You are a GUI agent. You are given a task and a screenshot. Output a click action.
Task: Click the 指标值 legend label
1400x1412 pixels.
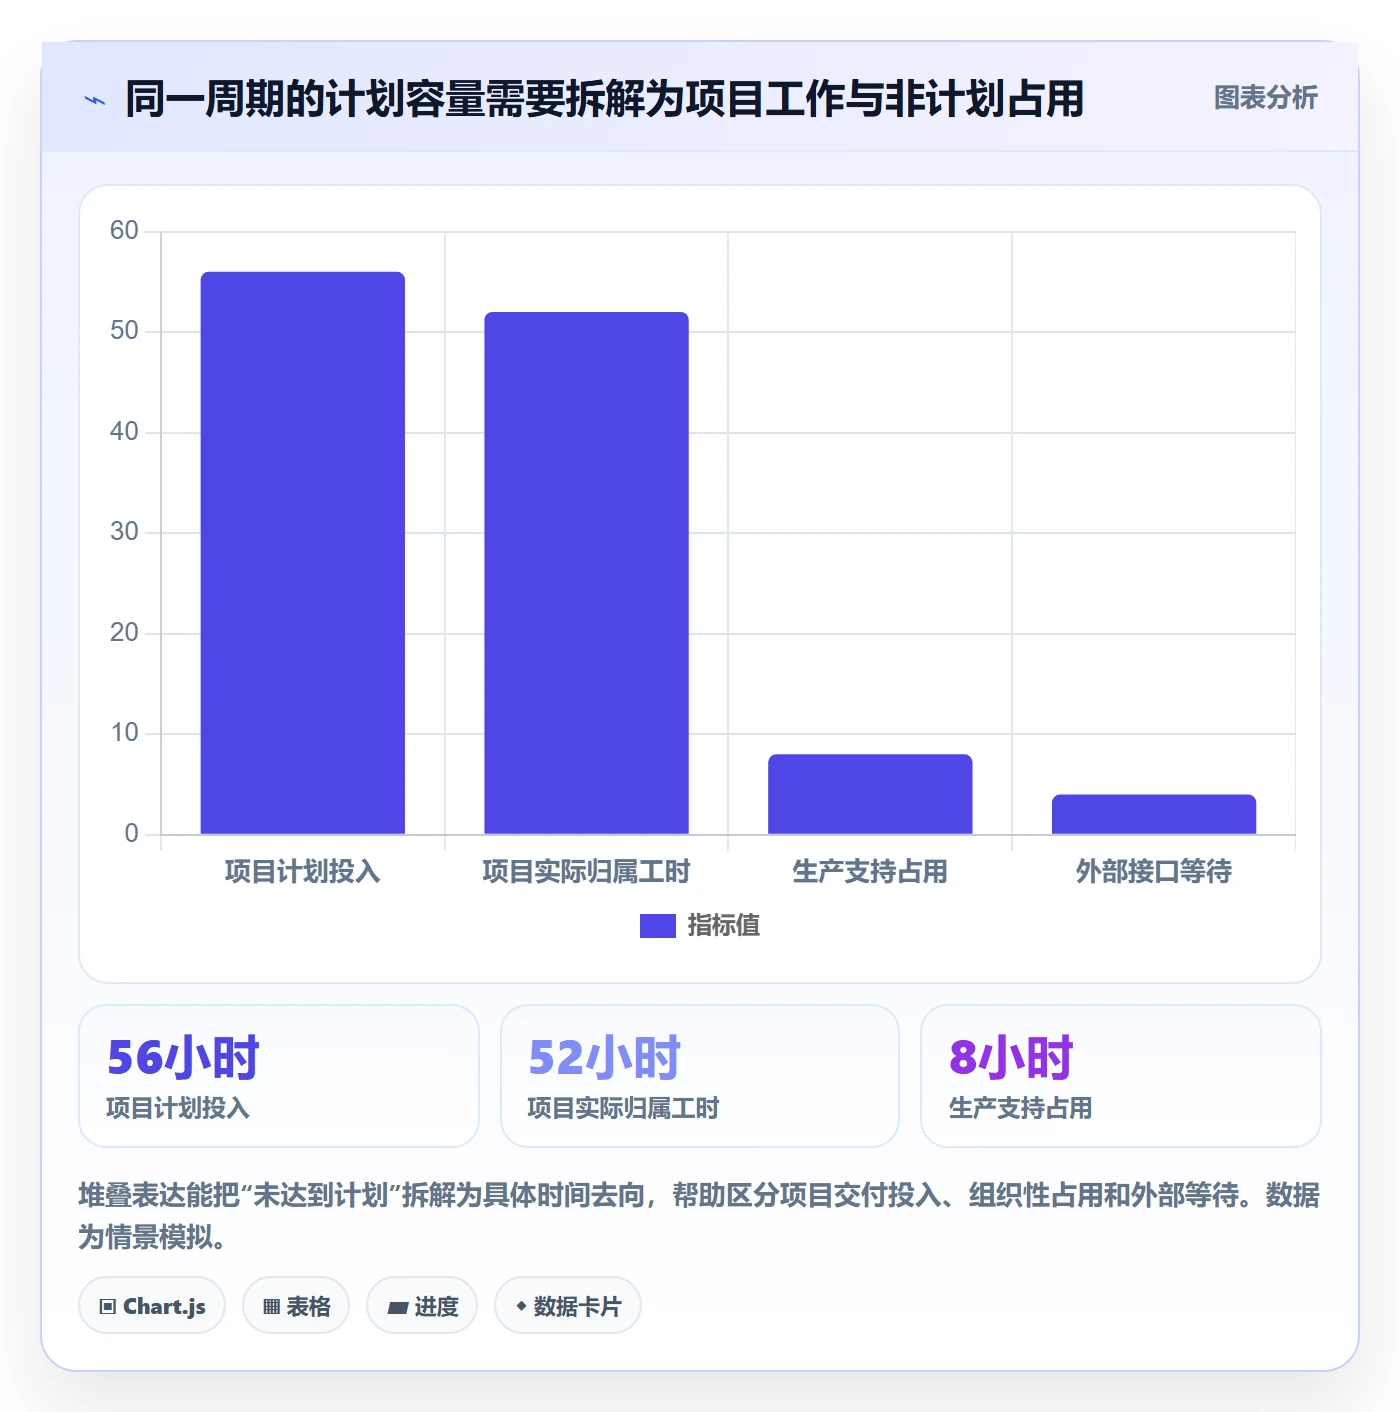[723, 926]
